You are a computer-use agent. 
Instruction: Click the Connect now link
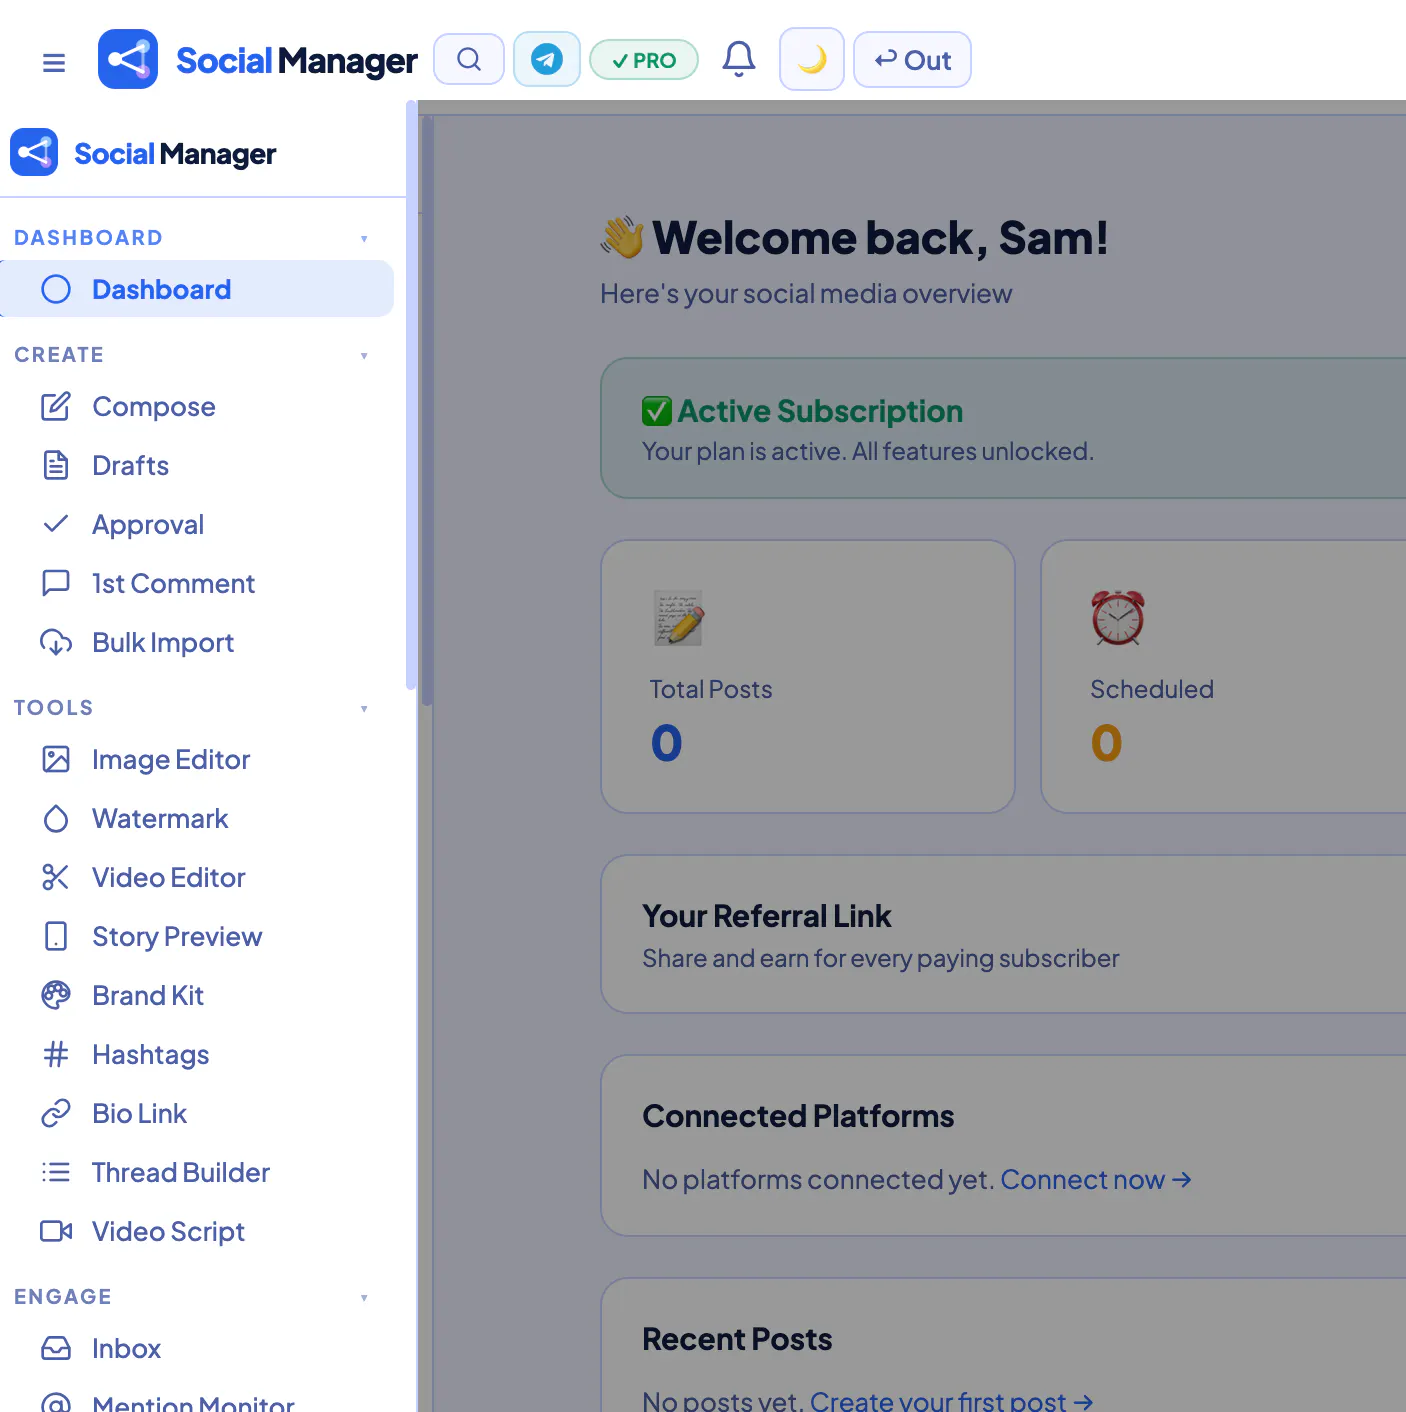1096,1180
